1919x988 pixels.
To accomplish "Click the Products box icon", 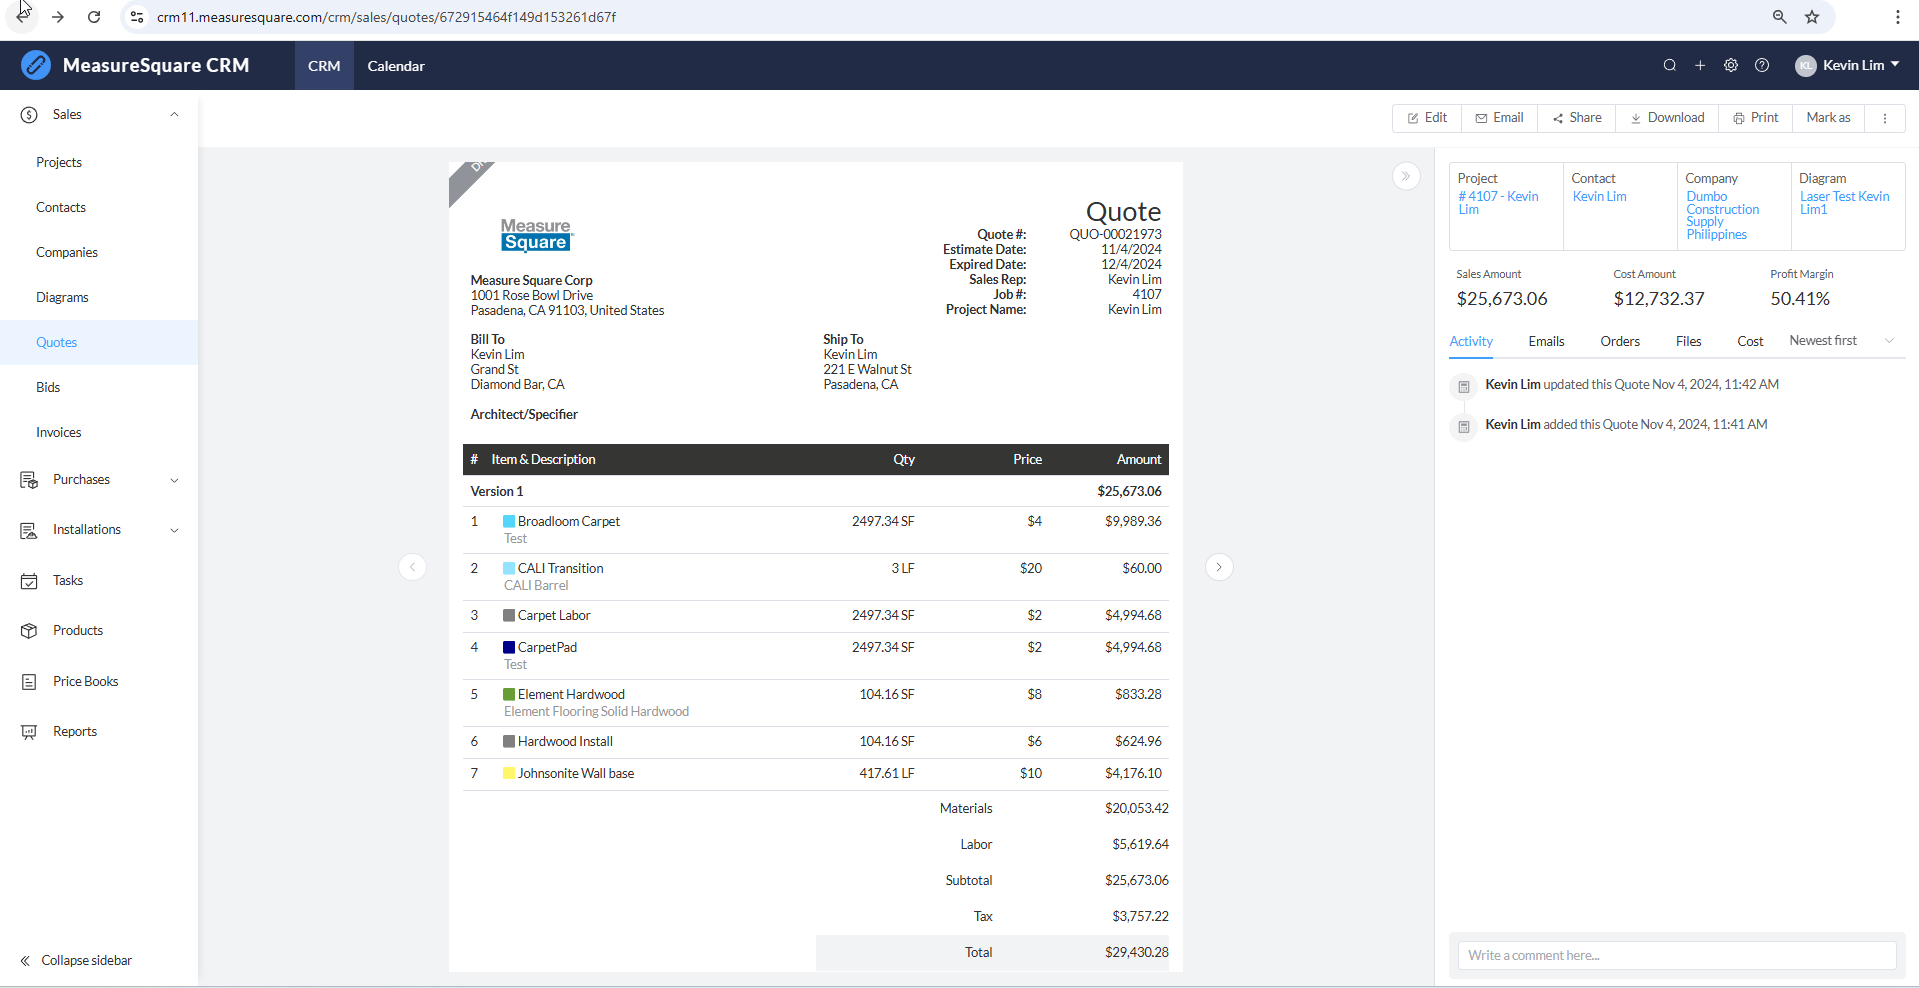I will coord(29,631).
